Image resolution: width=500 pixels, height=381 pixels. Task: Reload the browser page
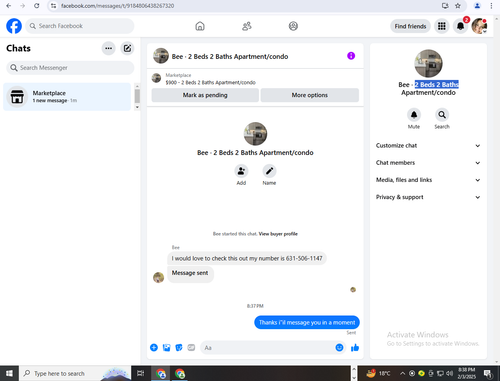pos(37,6)
